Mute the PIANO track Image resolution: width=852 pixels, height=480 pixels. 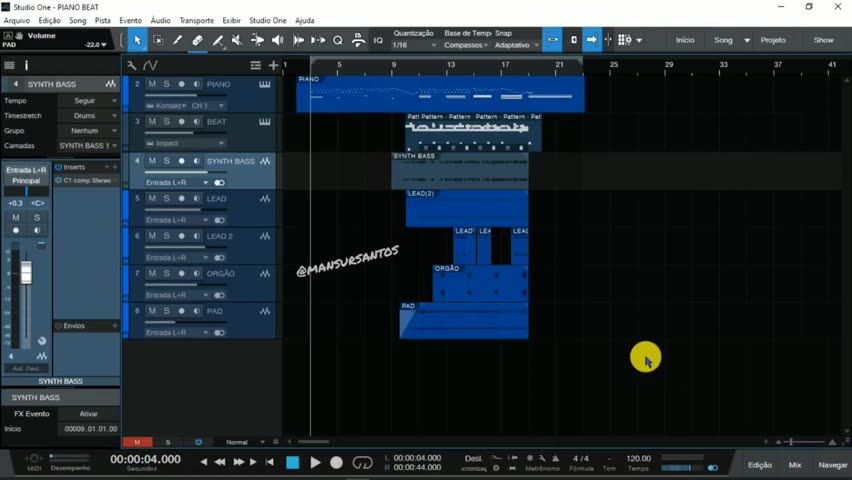[x=152, y=84]
